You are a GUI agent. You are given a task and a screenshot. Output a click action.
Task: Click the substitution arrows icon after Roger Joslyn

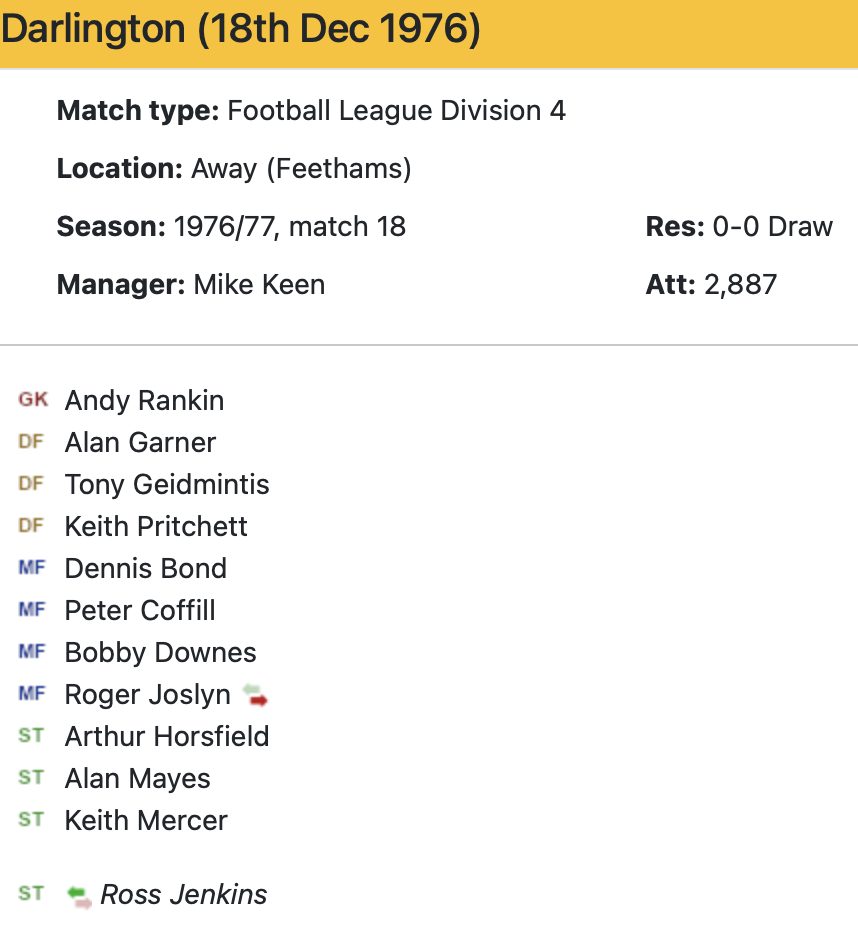tap(256, 695)
